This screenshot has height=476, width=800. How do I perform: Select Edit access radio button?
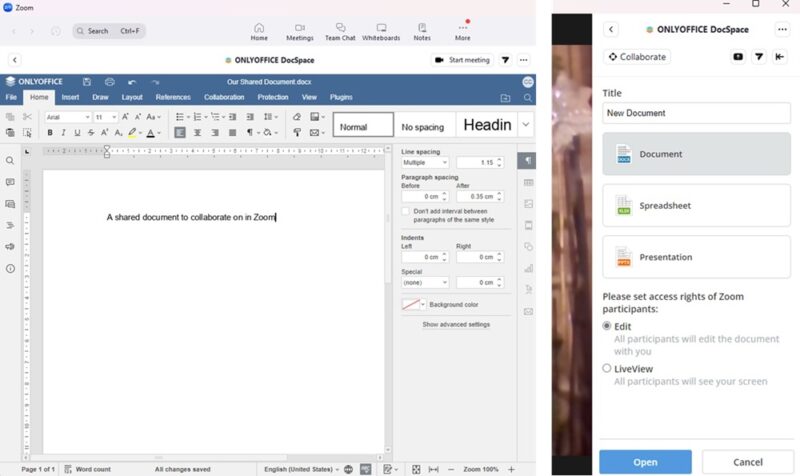pyautogui.click(x=607, y=326)
